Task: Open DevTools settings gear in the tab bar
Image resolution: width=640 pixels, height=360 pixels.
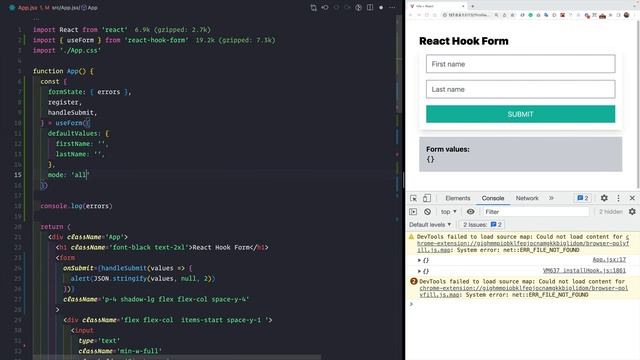Action: 604,198
